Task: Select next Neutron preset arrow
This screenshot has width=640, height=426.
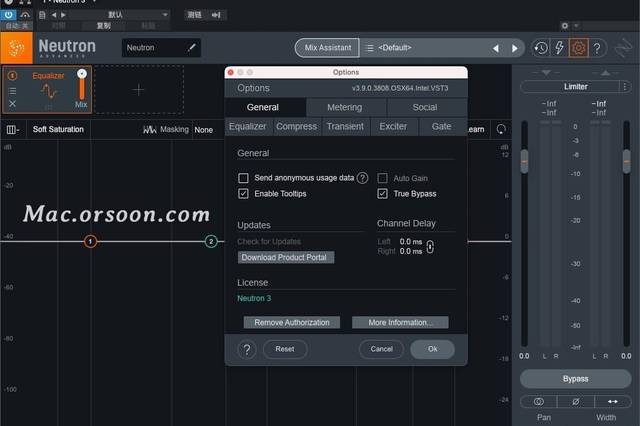Action: (x=515, y=49)
